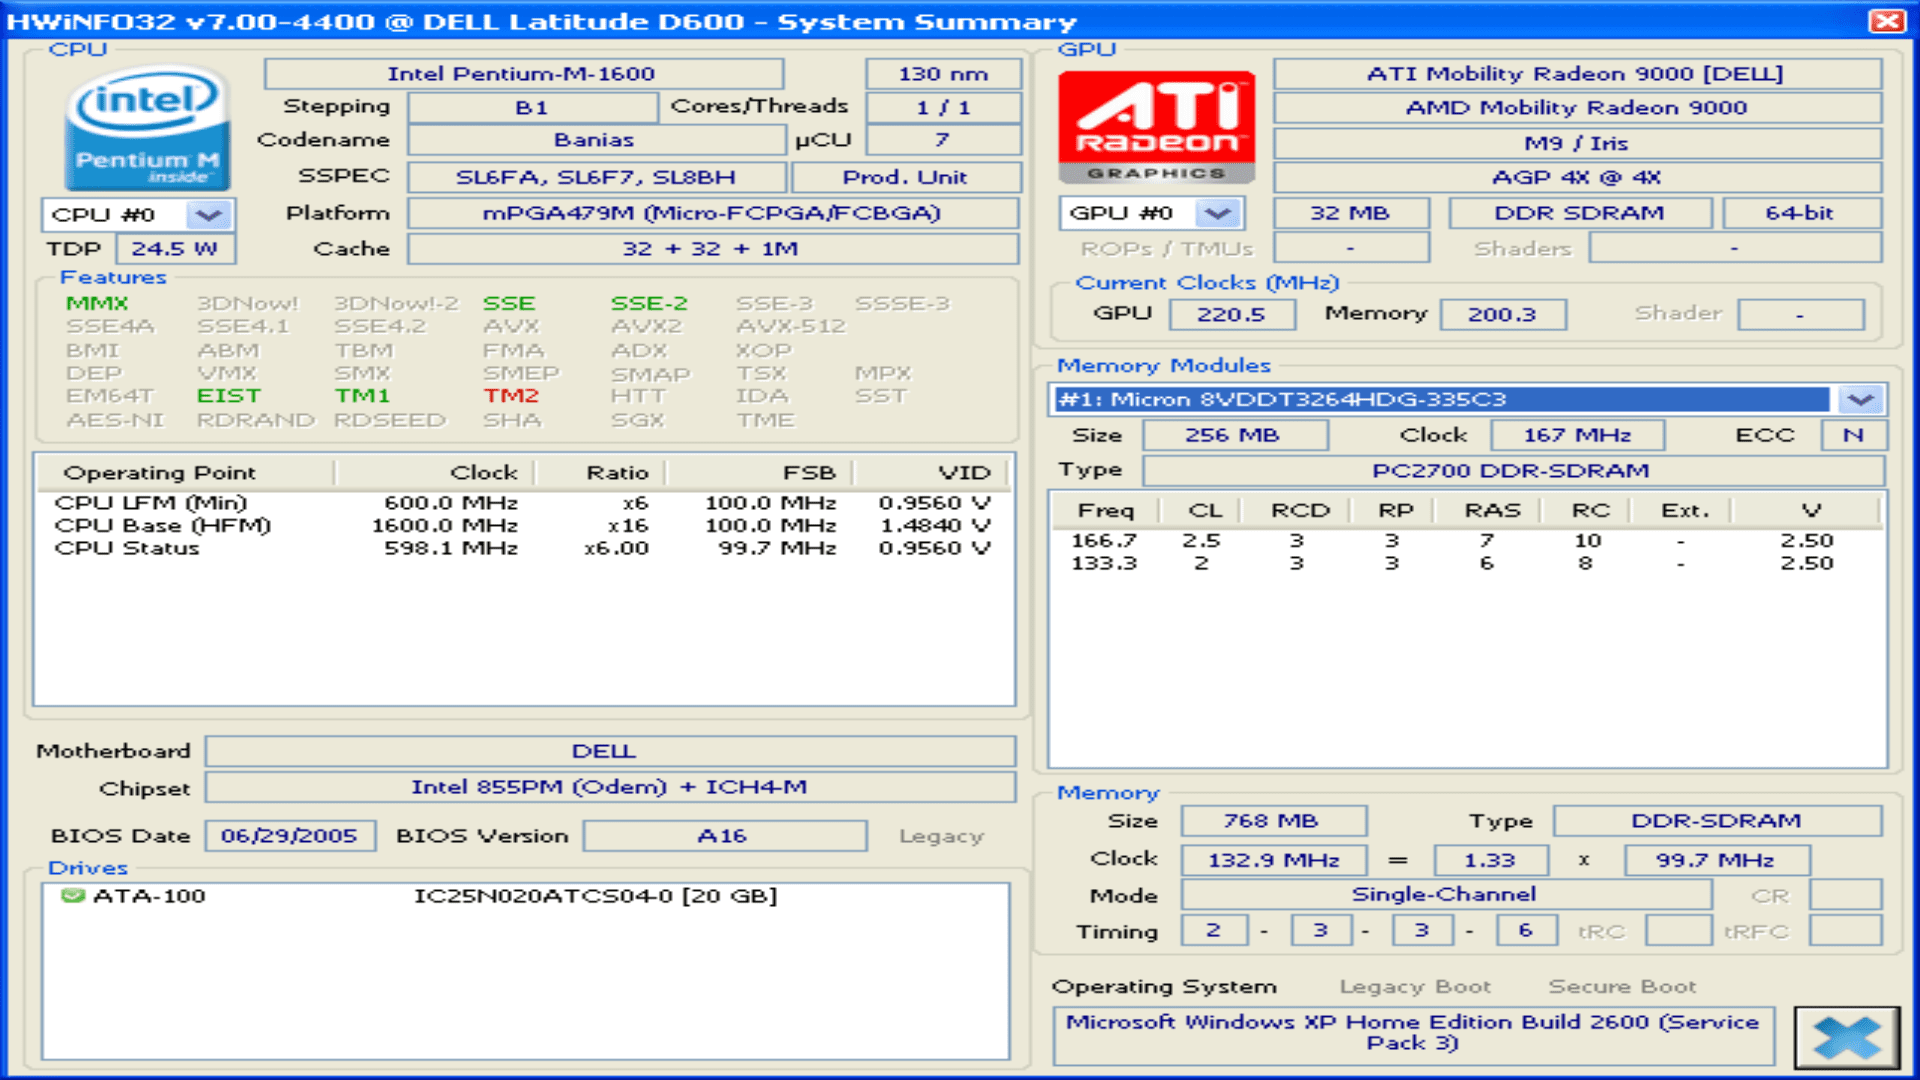Viewport: 1920px width, 1080px height.
Task: Open the CPU #0 selector dropdown
Action: 209,215
